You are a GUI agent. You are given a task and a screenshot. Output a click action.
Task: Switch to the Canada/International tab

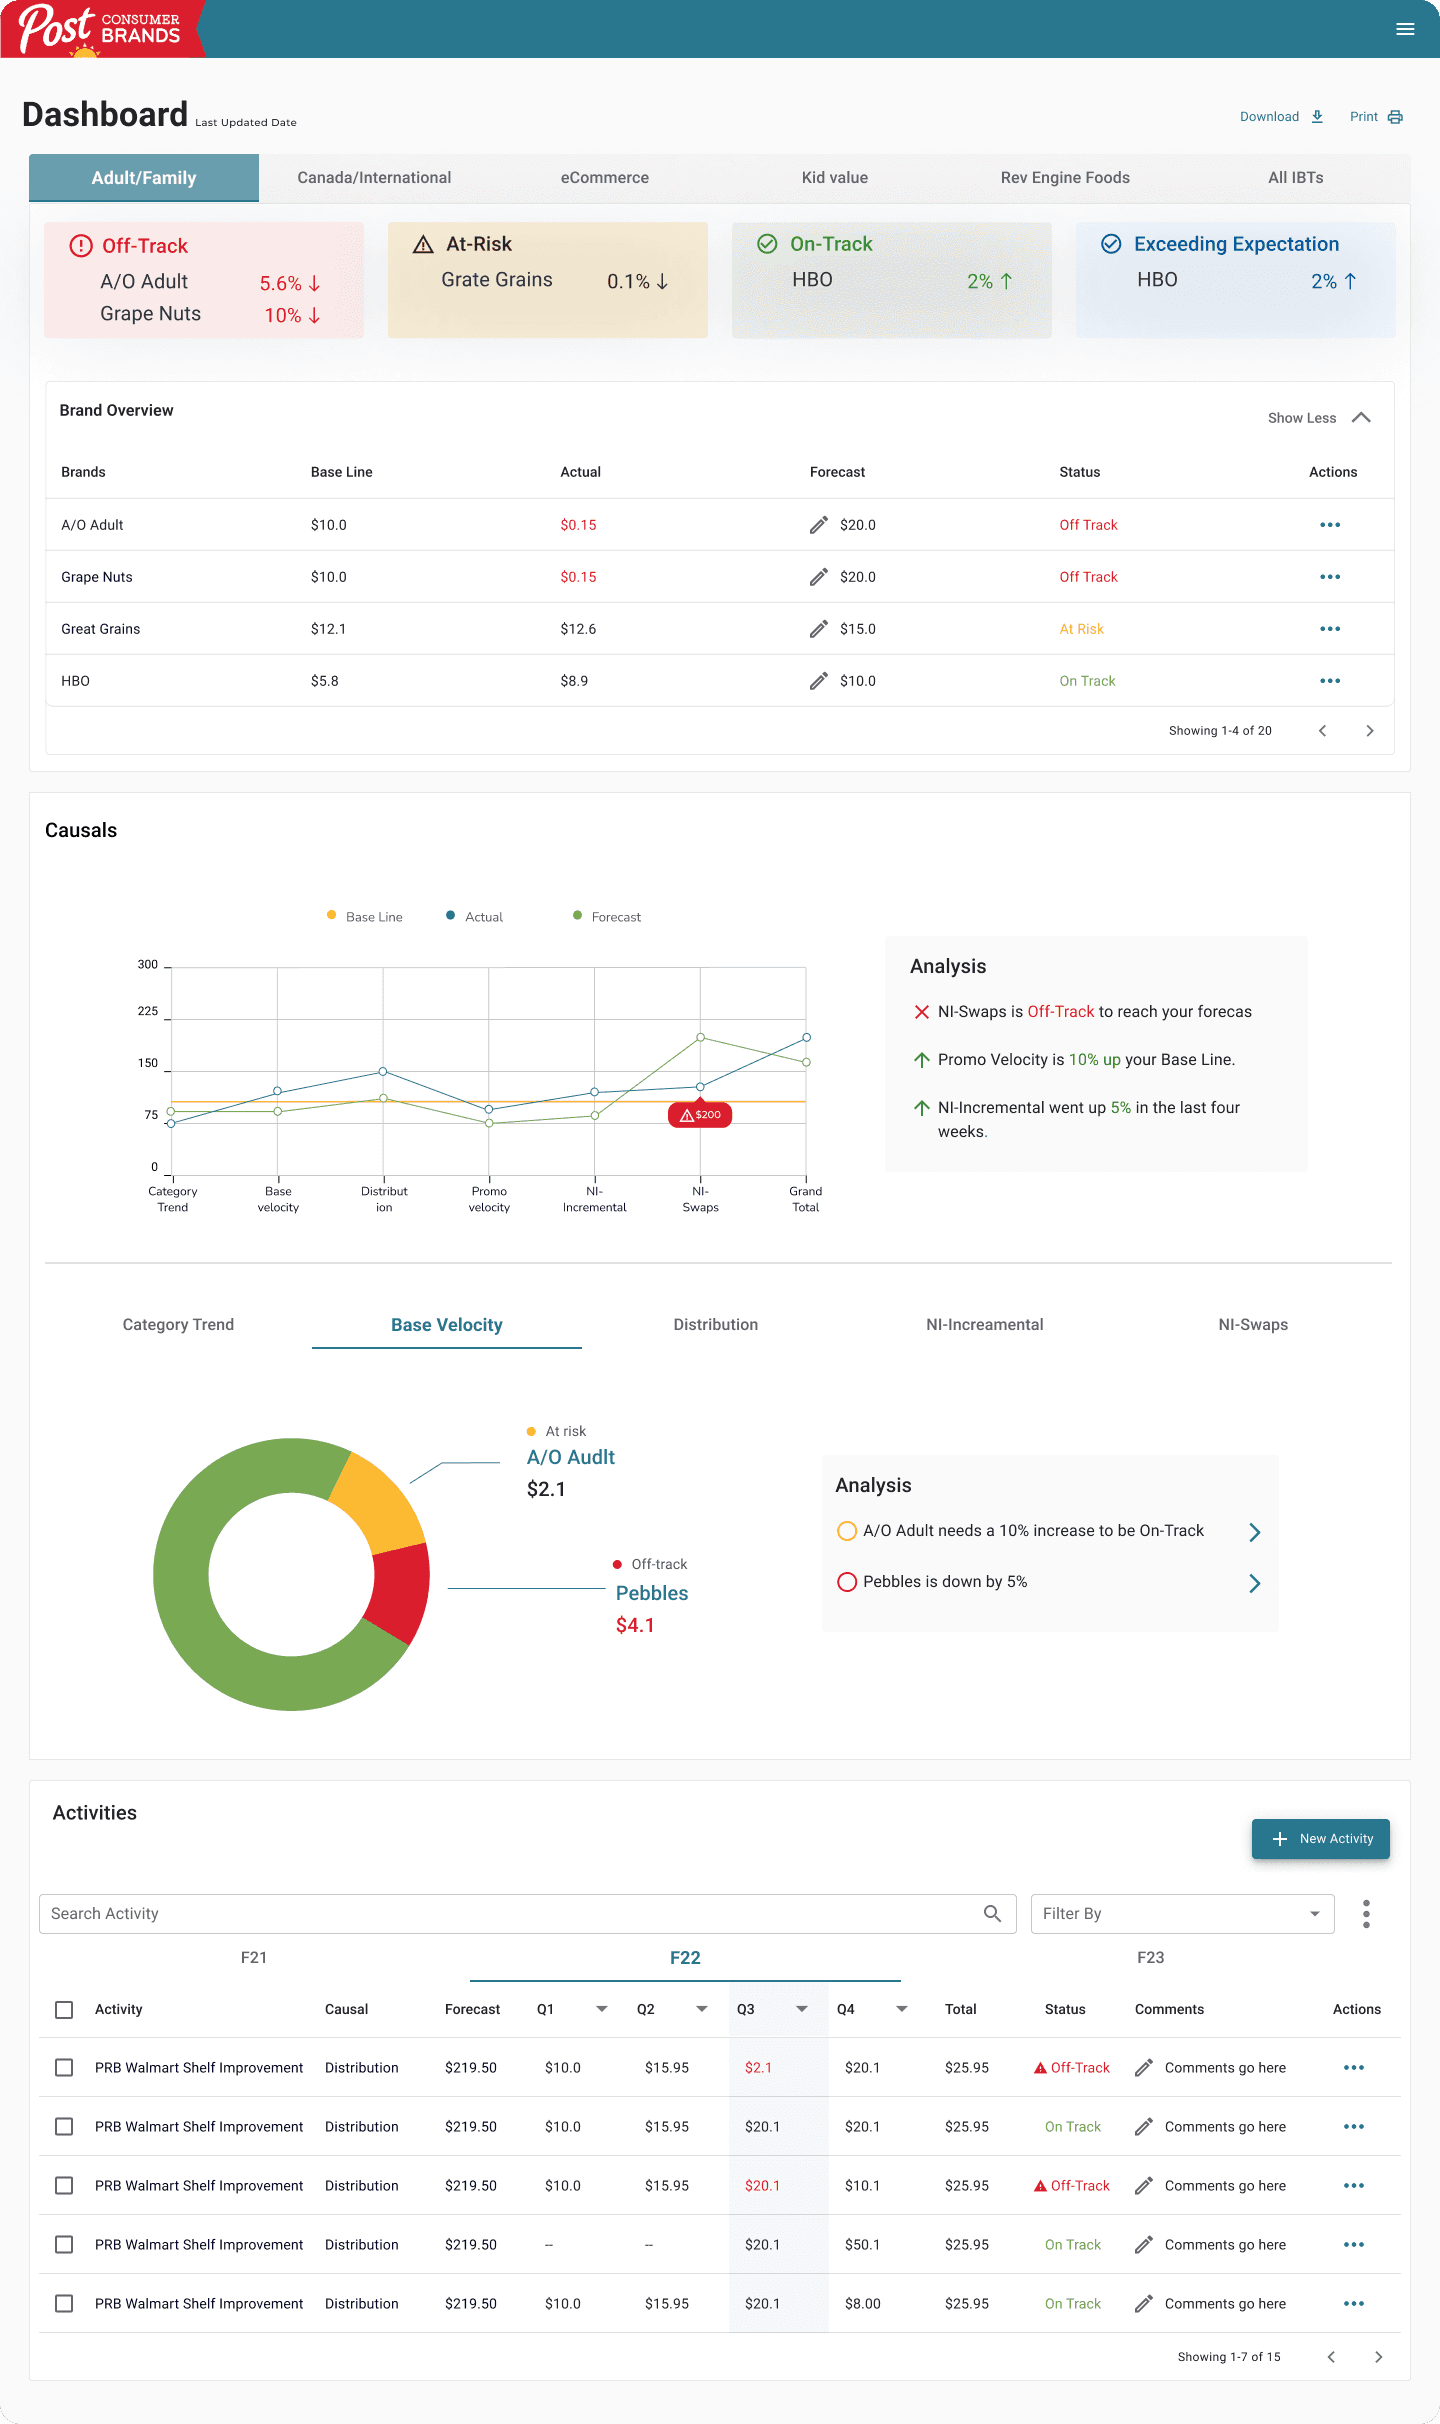374,178
